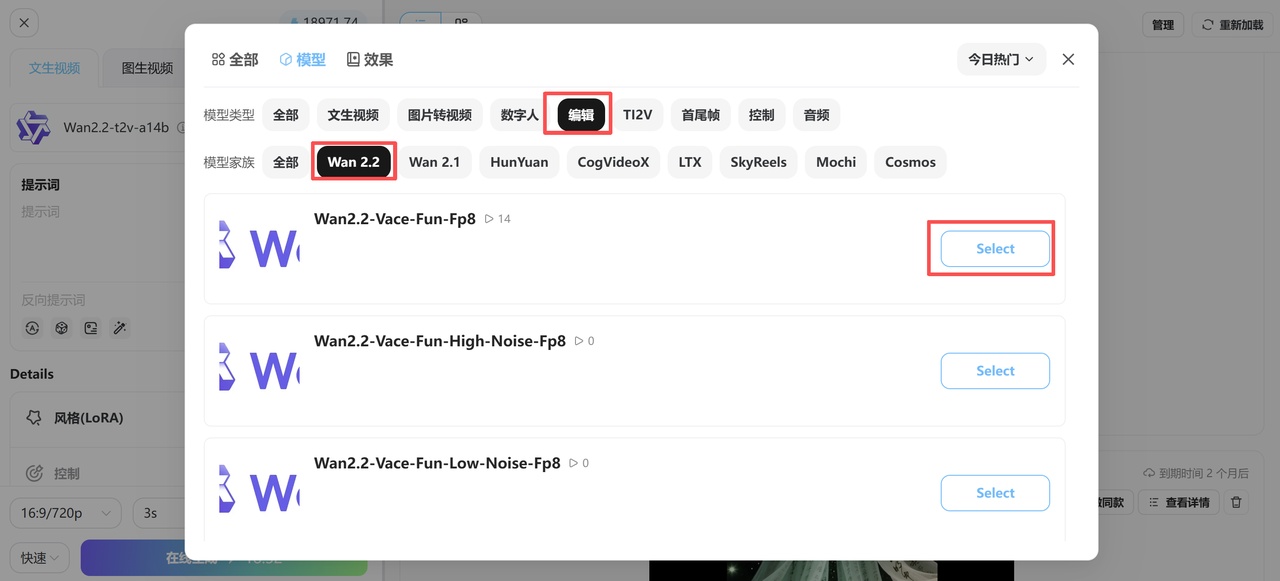Switch to the 全部 tab in dialog header
This screenshot has width=1280, height=581.
coord(234,60)
